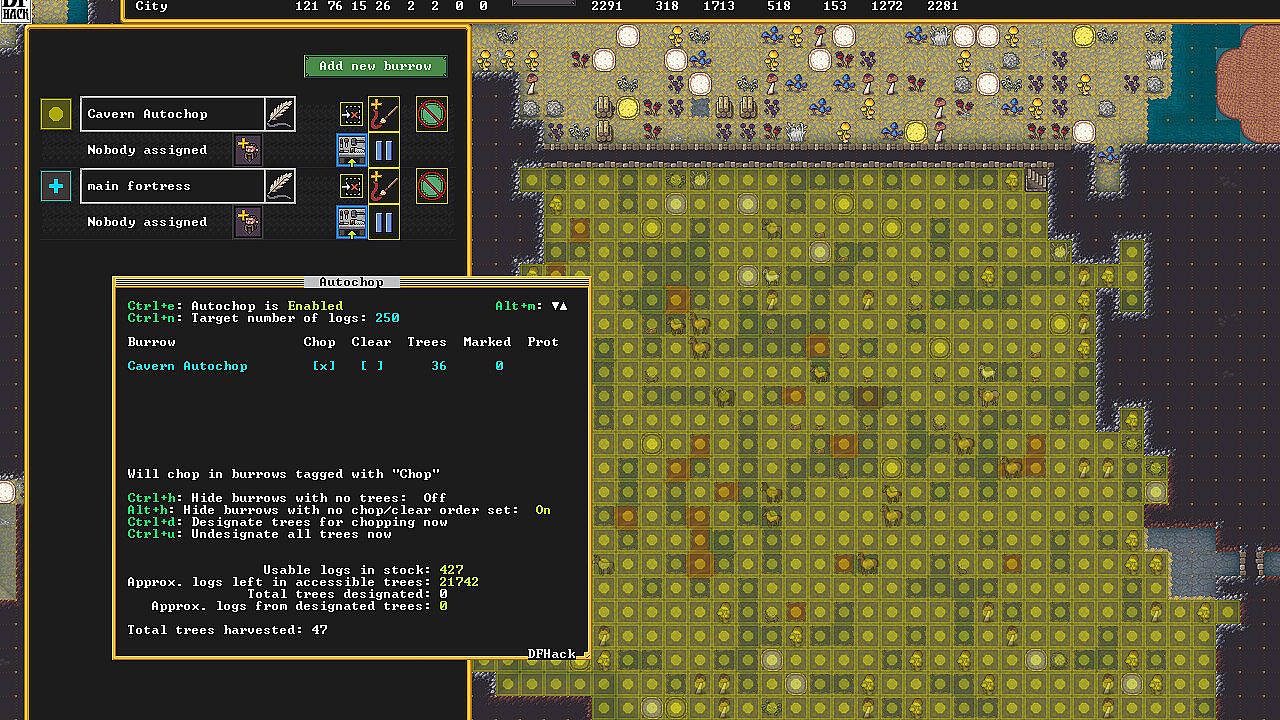The image size is (1280, 720).
Task: Select the erase-area tool for Cavern Autochop
Action: pyautogui.click(x=352, y=114)
